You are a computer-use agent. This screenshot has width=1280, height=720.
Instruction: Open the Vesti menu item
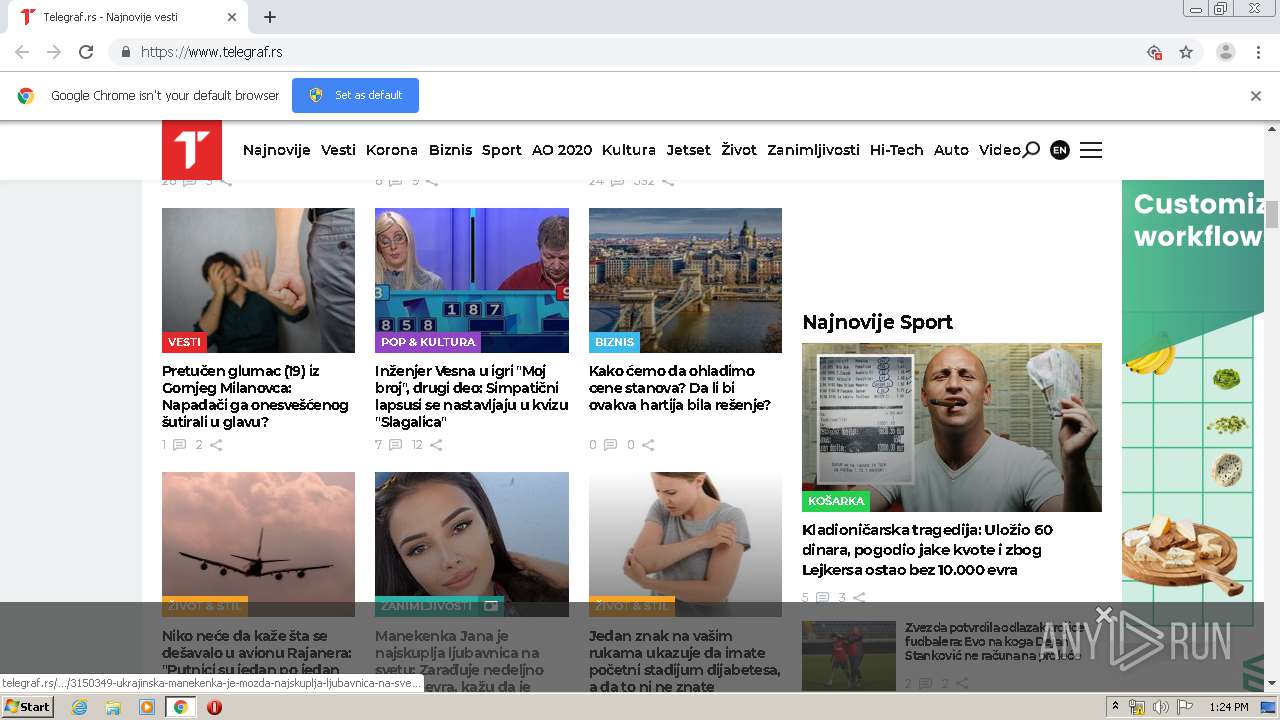pyautogui.click(x=338, y=150)
